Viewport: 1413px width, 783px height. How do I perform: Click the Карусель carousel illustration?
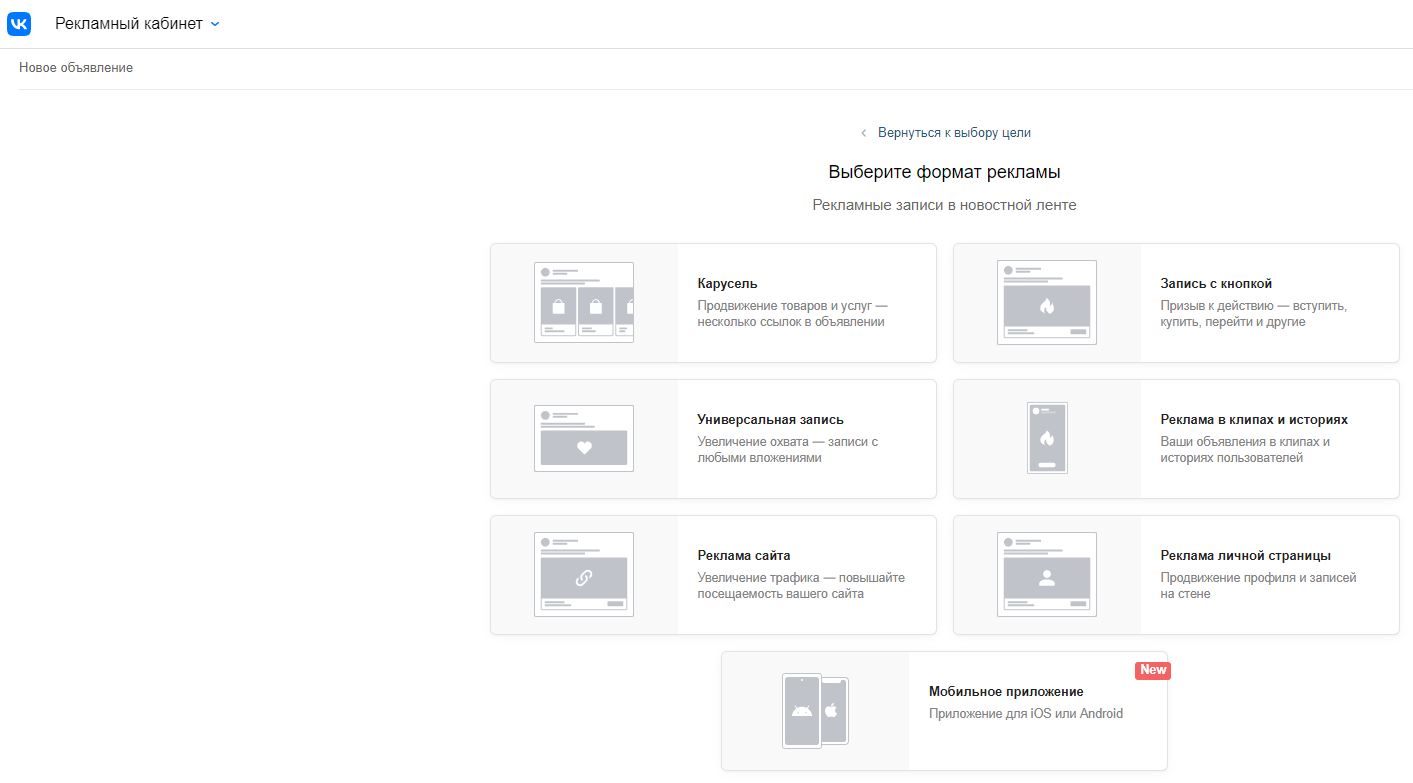click(584, 303)
